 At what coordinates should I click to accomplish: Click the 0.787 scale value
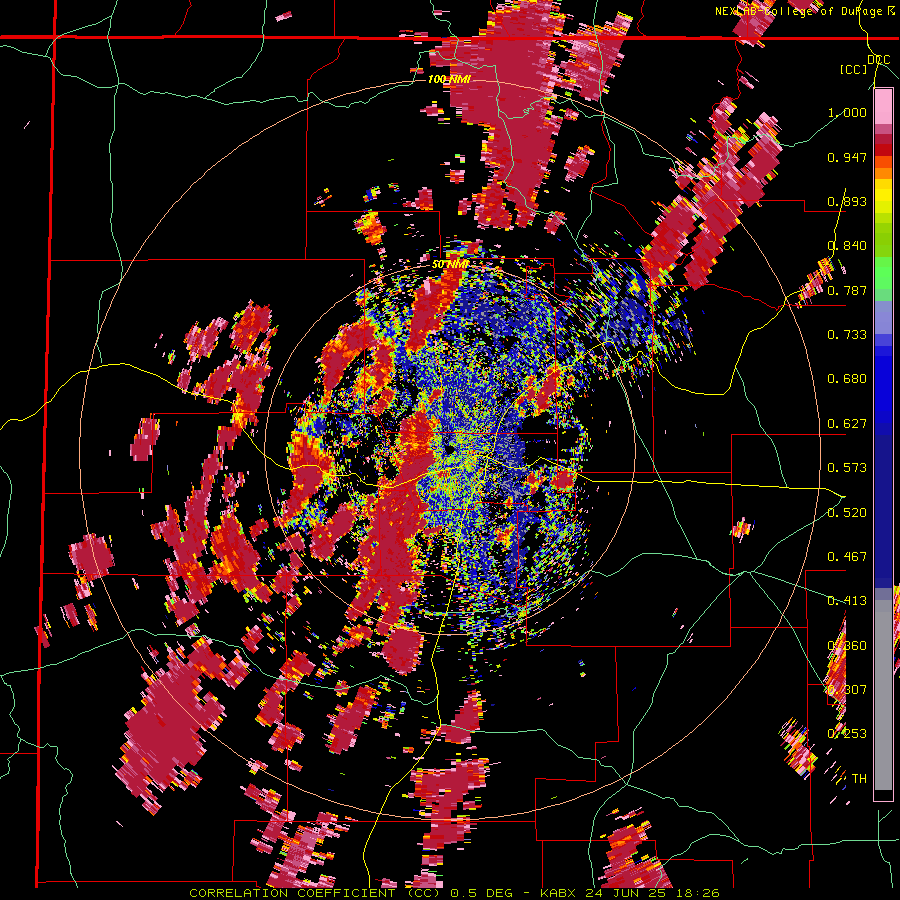[847, 290]
